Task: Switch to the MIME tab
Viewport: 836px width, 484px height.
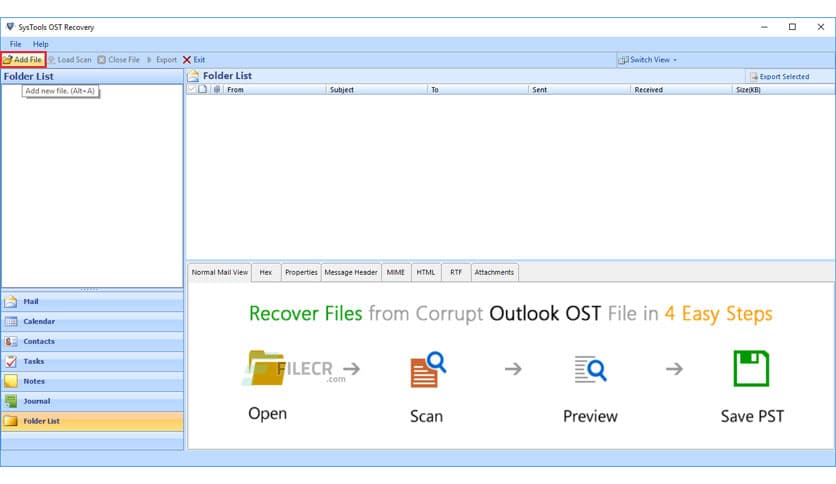Action: point(396,272)
